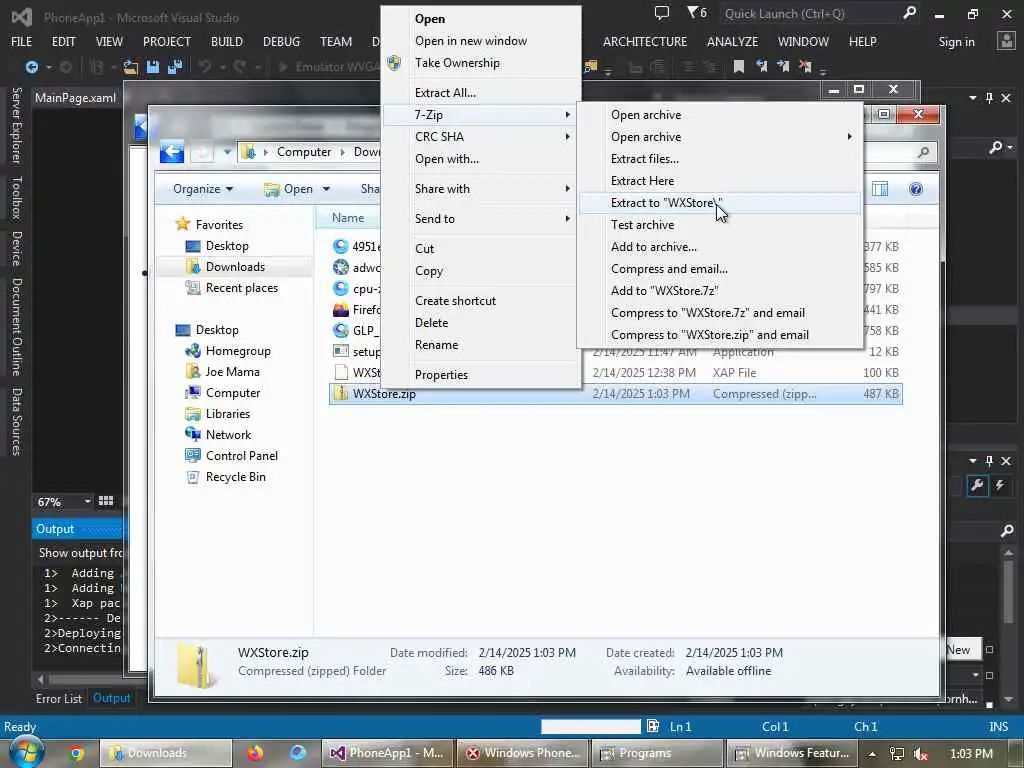Click Explorer help question mark icon
Viewport: 1024px width, 768px height.
[916, 189]
